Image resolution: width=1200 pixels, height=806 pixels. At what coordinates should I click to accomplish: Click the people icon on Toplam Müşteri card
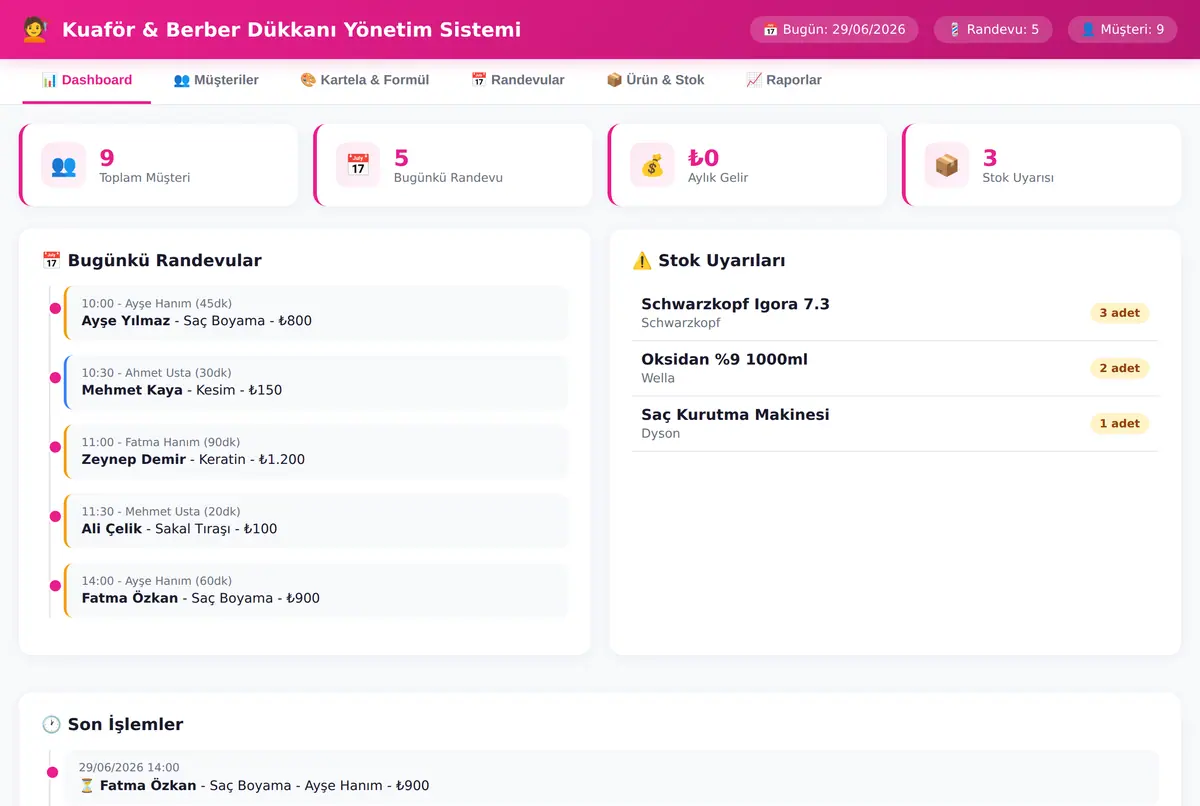(63, 165)
